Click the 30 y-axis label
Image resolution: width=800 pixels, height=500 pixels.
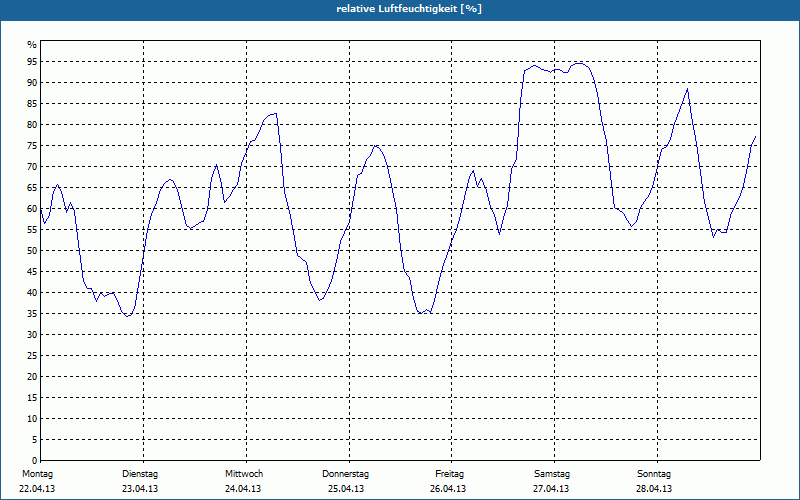(32, 335)
